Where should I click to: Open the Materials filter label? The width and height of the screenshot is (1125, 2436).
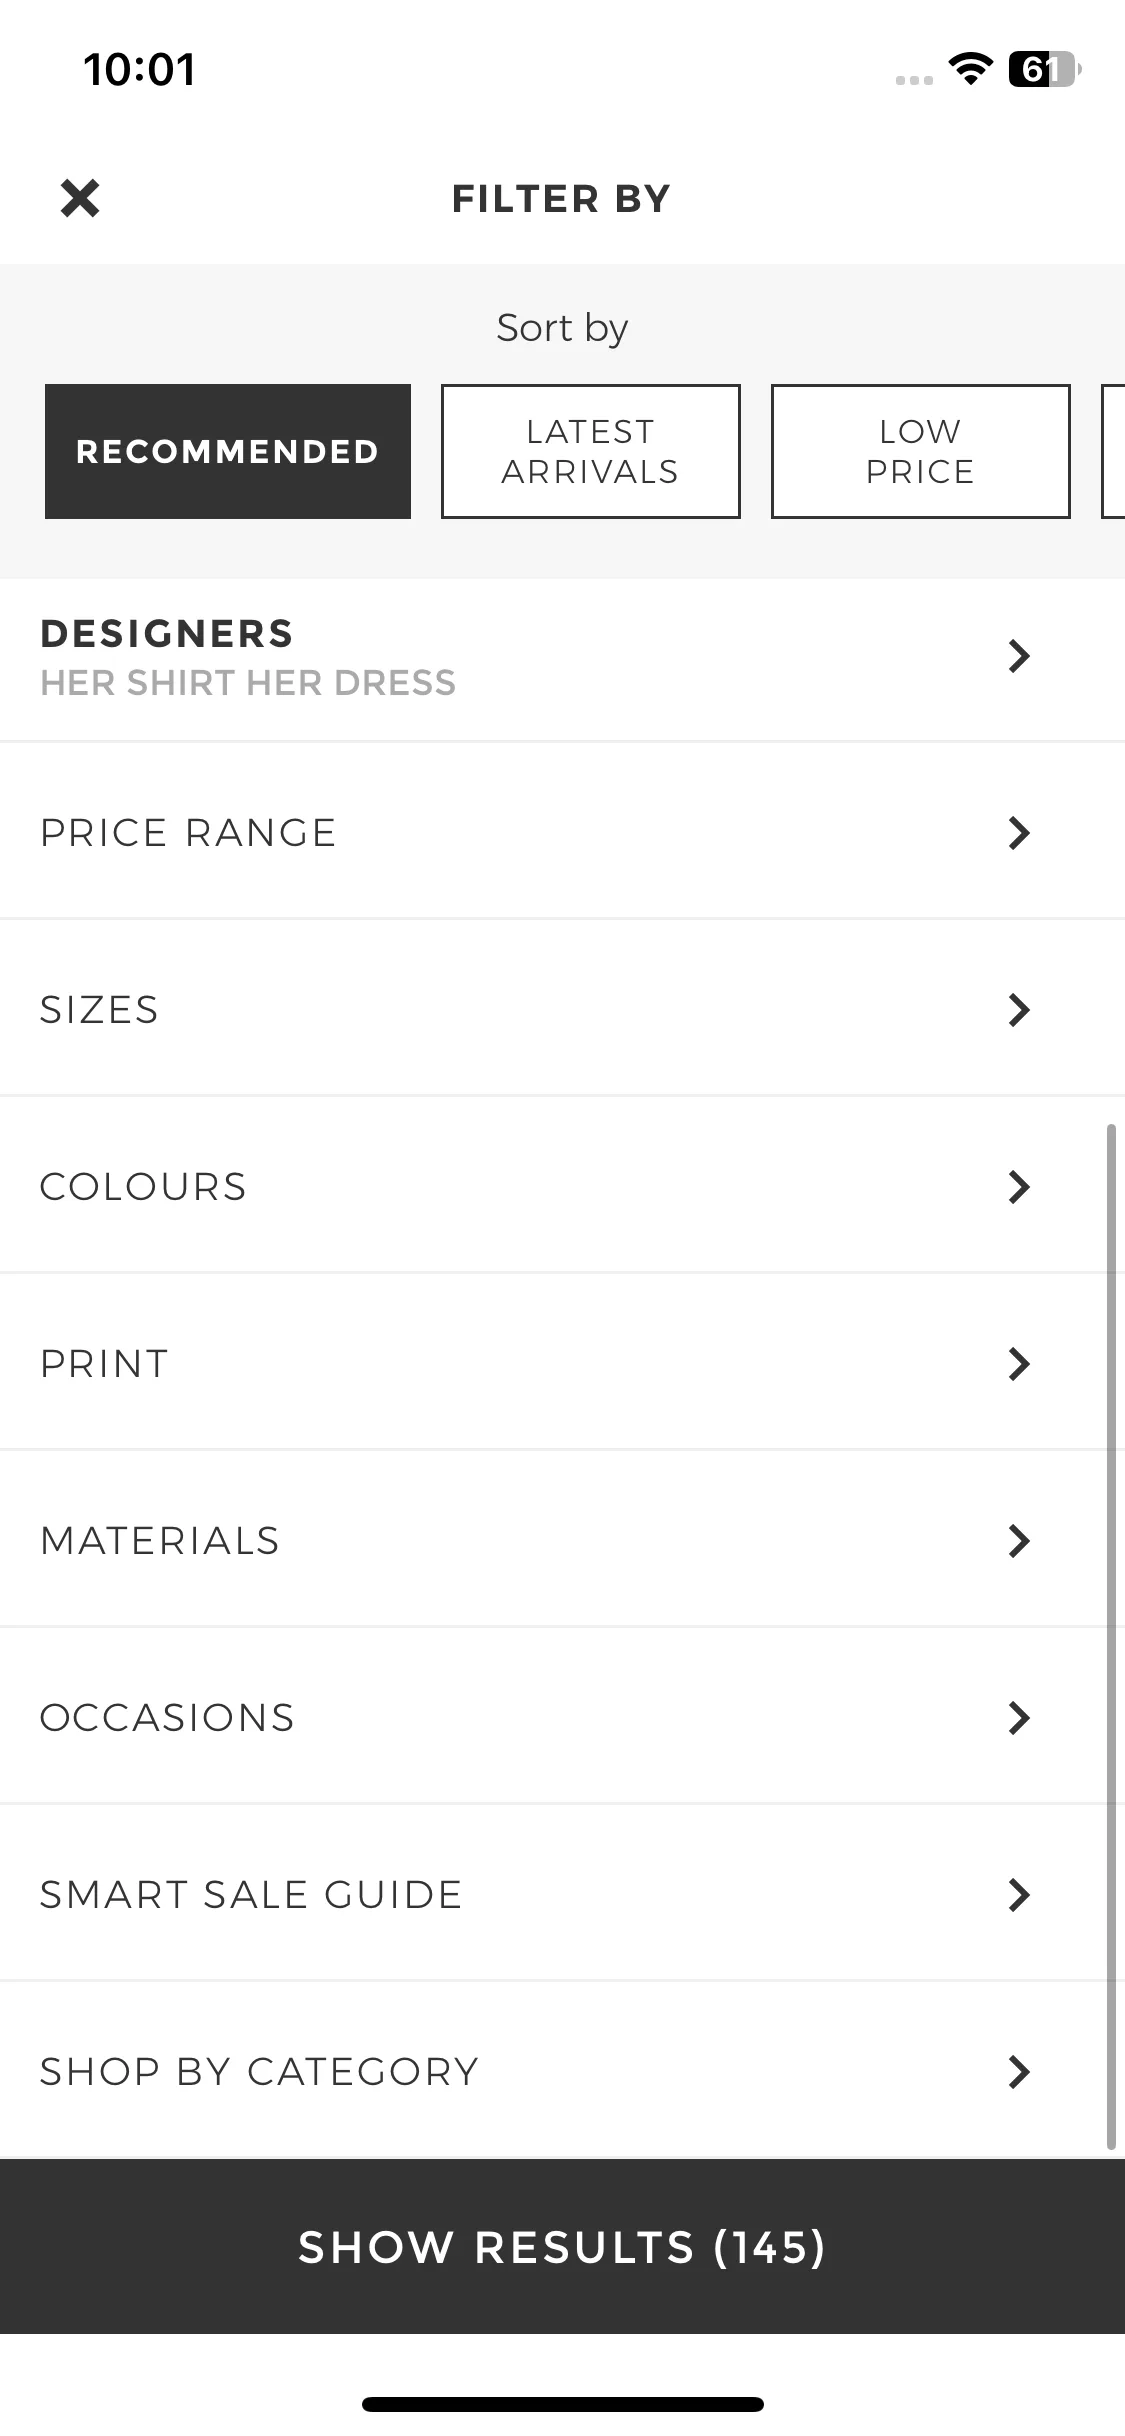(160, 1541)
